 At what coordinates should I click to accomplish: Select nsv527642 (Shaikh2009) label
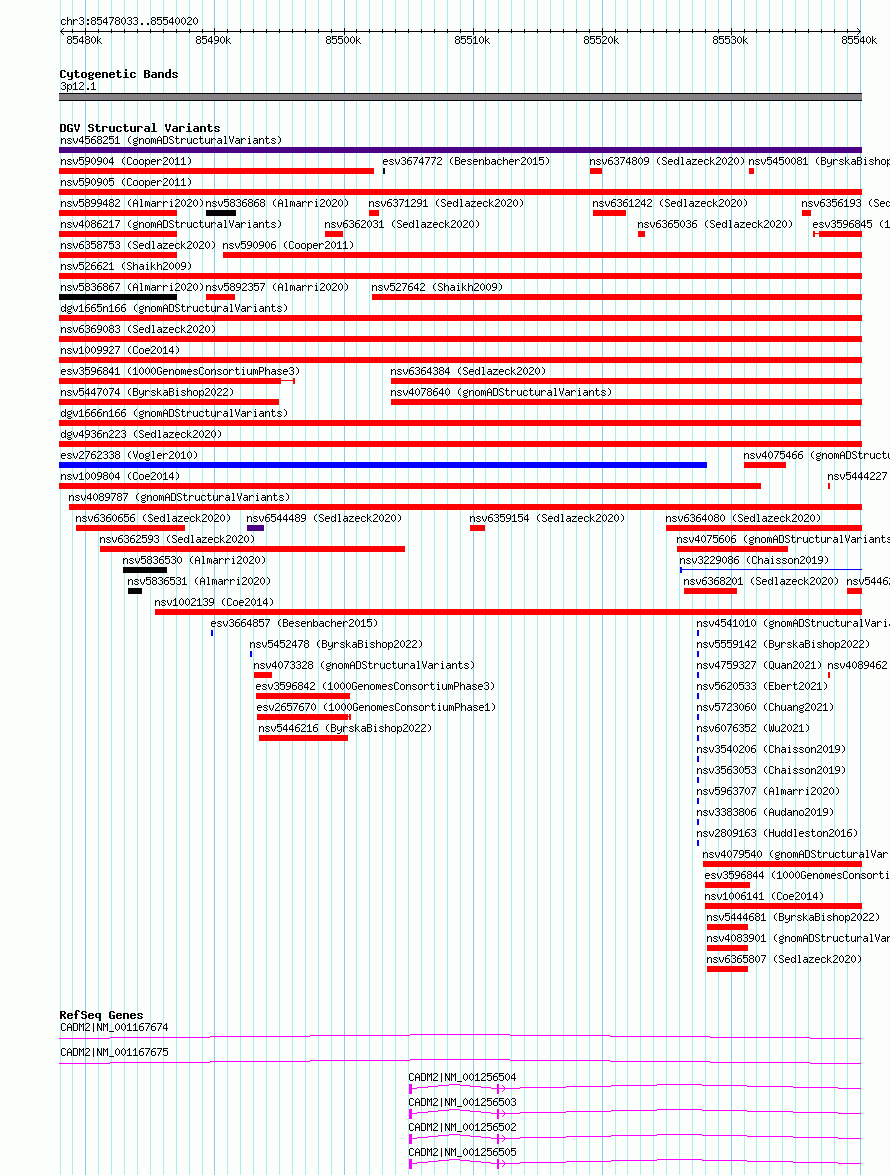click(x=438, y=287)
